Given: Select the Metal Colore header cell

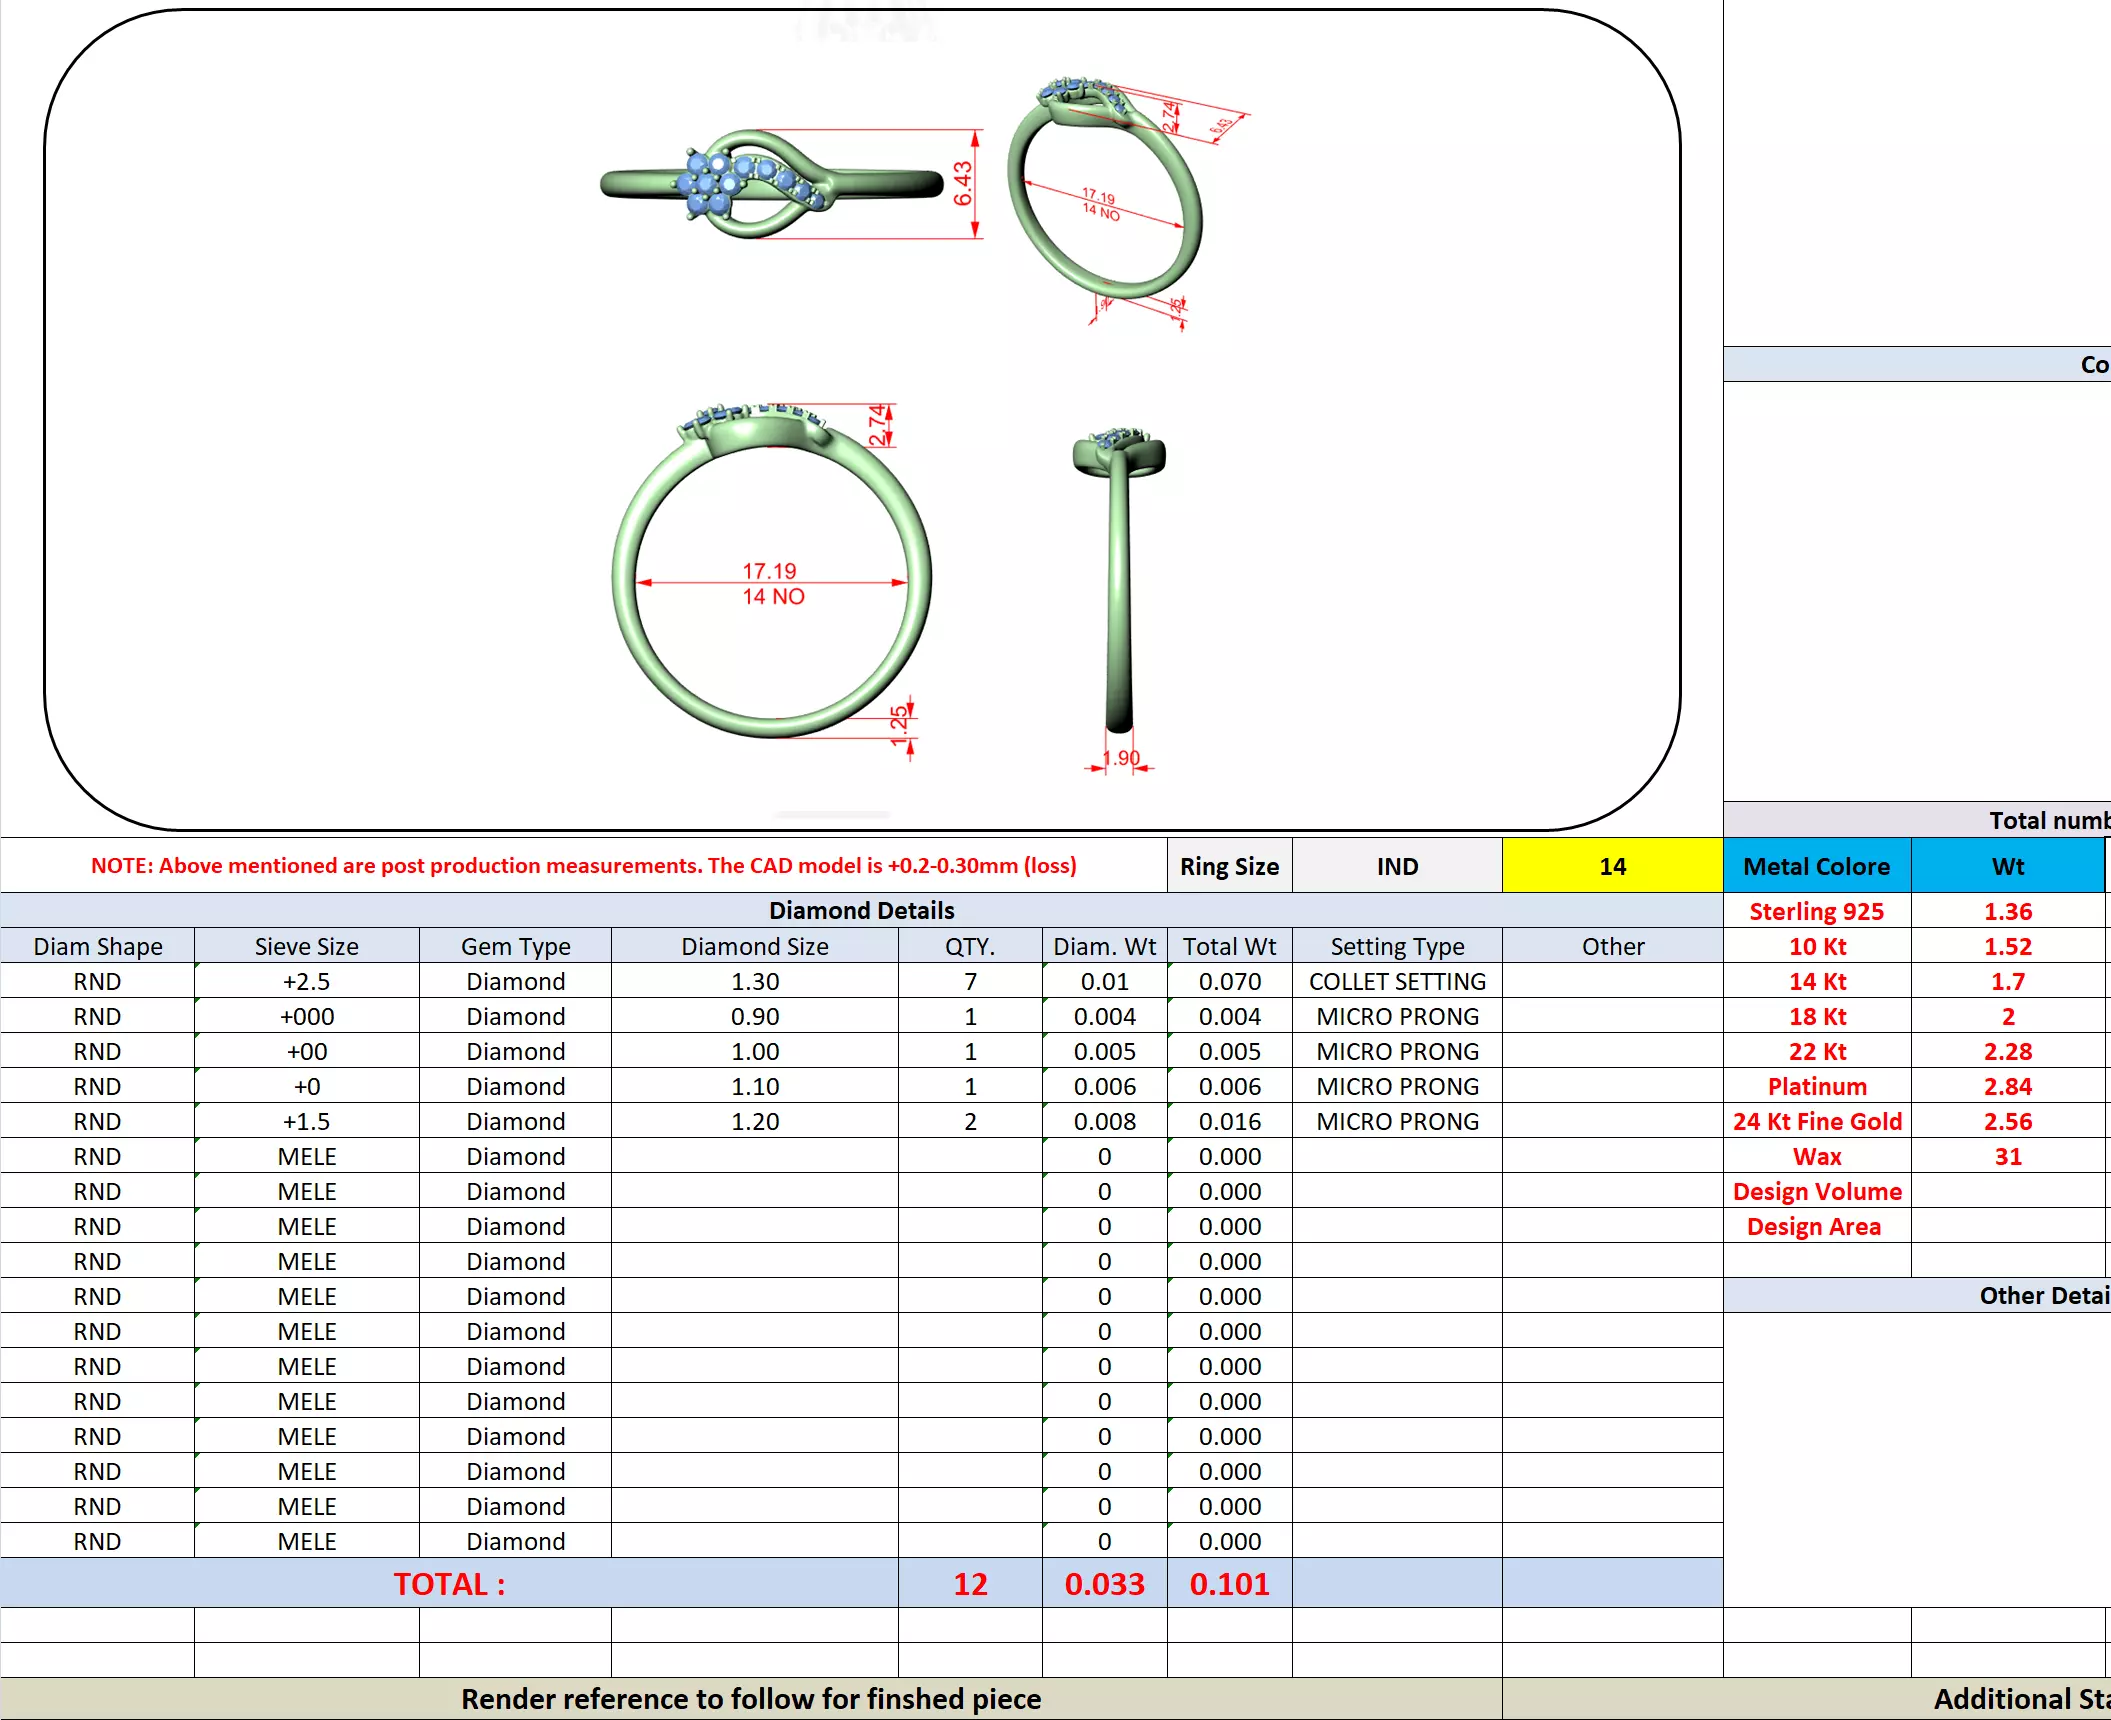Looking at the screenshot, I should tap(1816, 866).
